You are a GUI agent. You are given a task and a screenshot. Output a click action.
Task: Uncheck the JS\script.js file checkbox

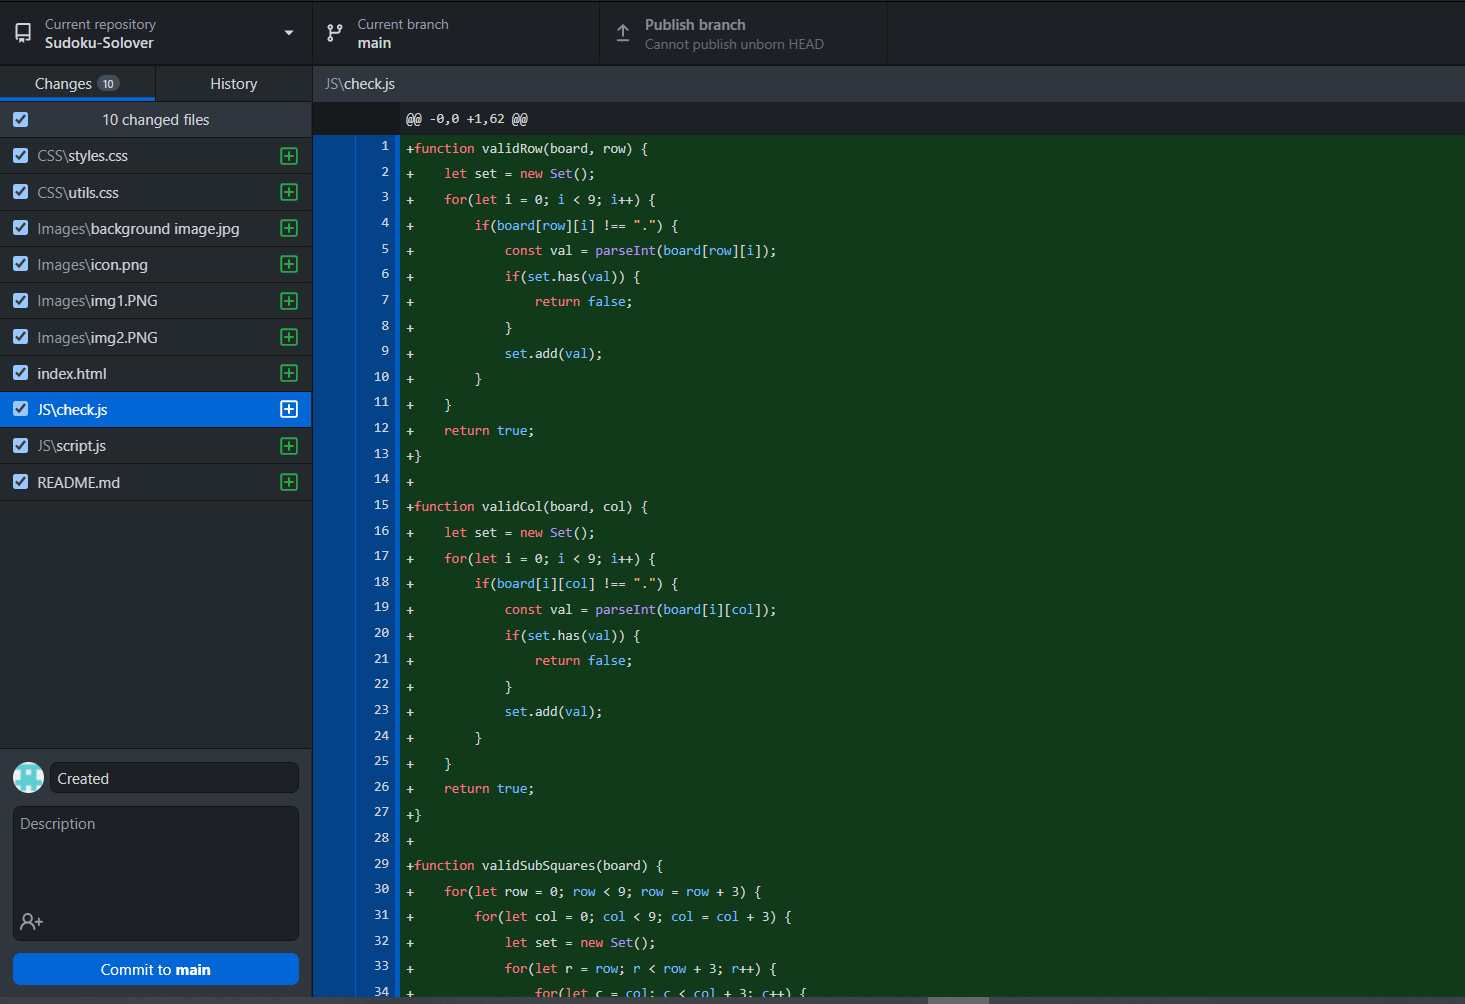coord(20,445)
